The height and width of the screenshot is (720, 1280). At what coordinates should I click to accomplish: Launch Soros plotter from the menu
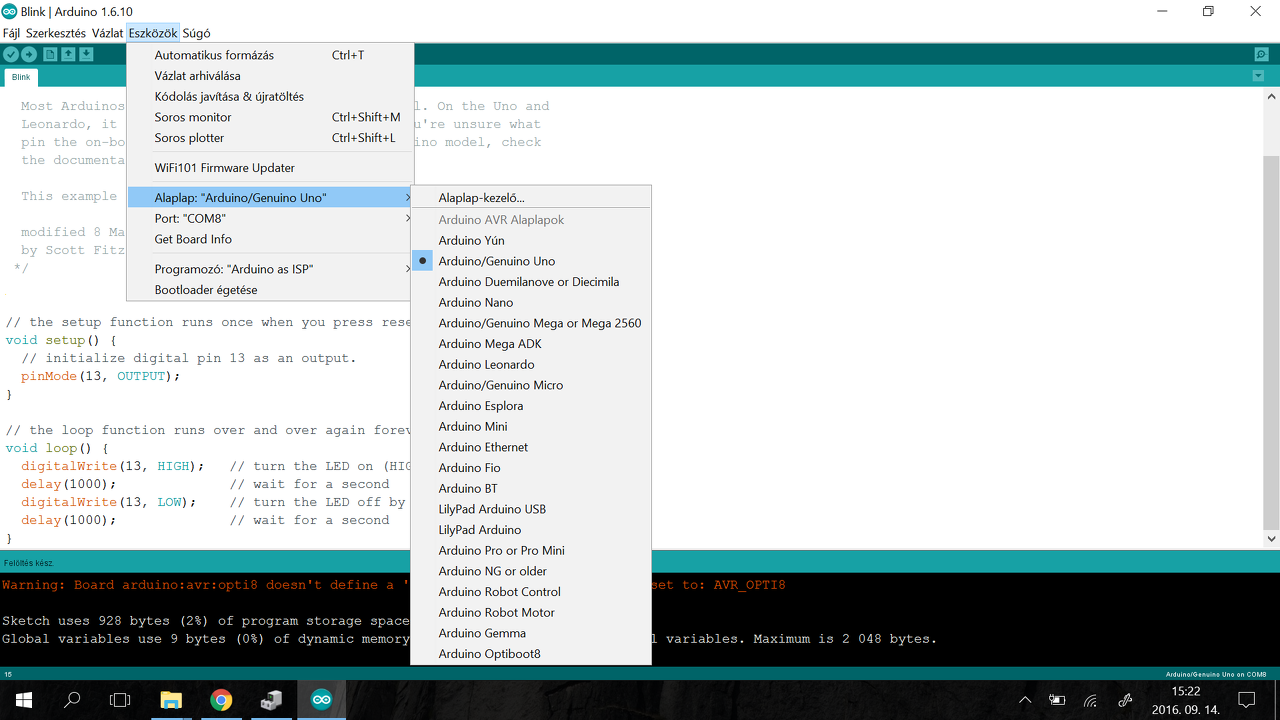click(x=270, y=138)
